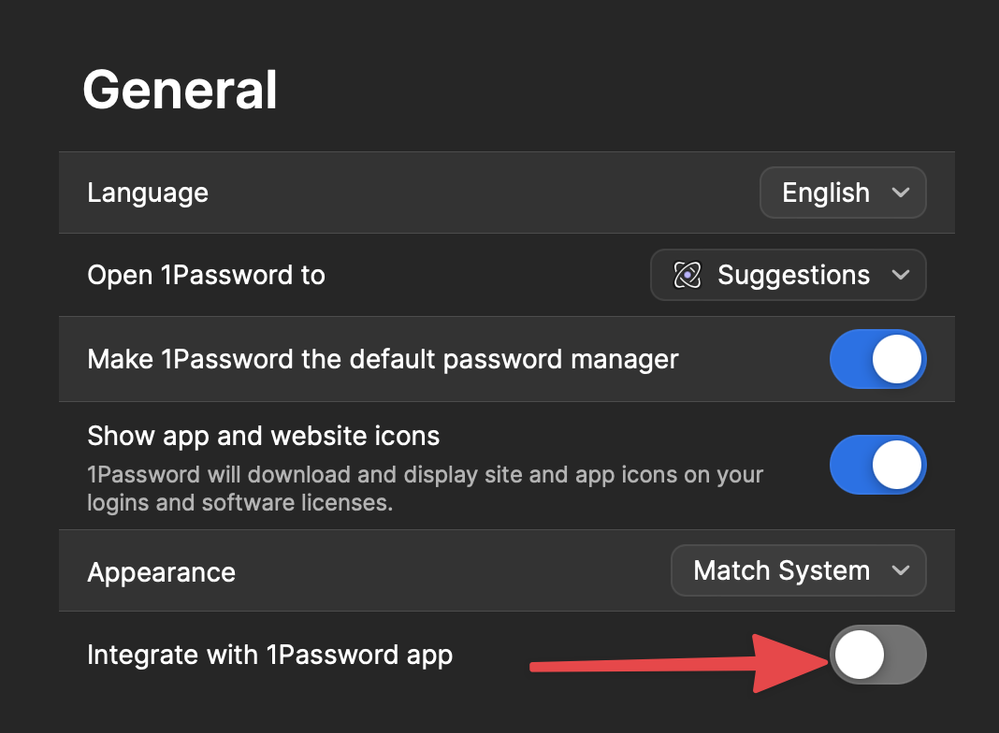Click the chevron on the English dropdown

[x=900, y=193]
